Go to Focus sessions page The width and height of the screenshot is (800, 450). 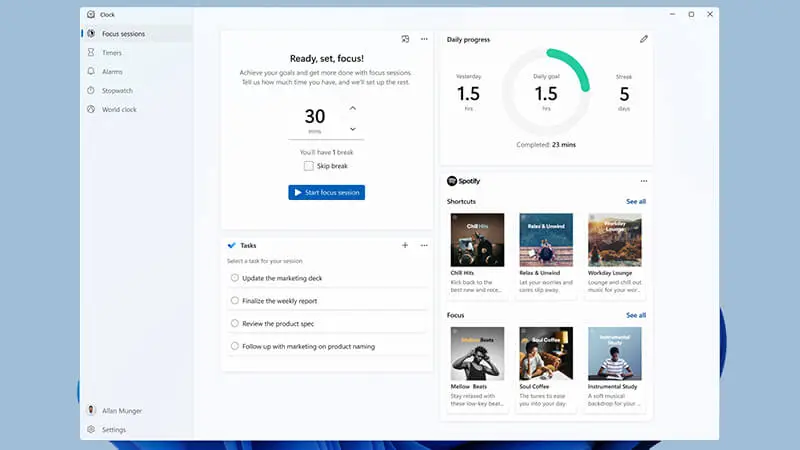pyautogui.click(x=123, y=34)
